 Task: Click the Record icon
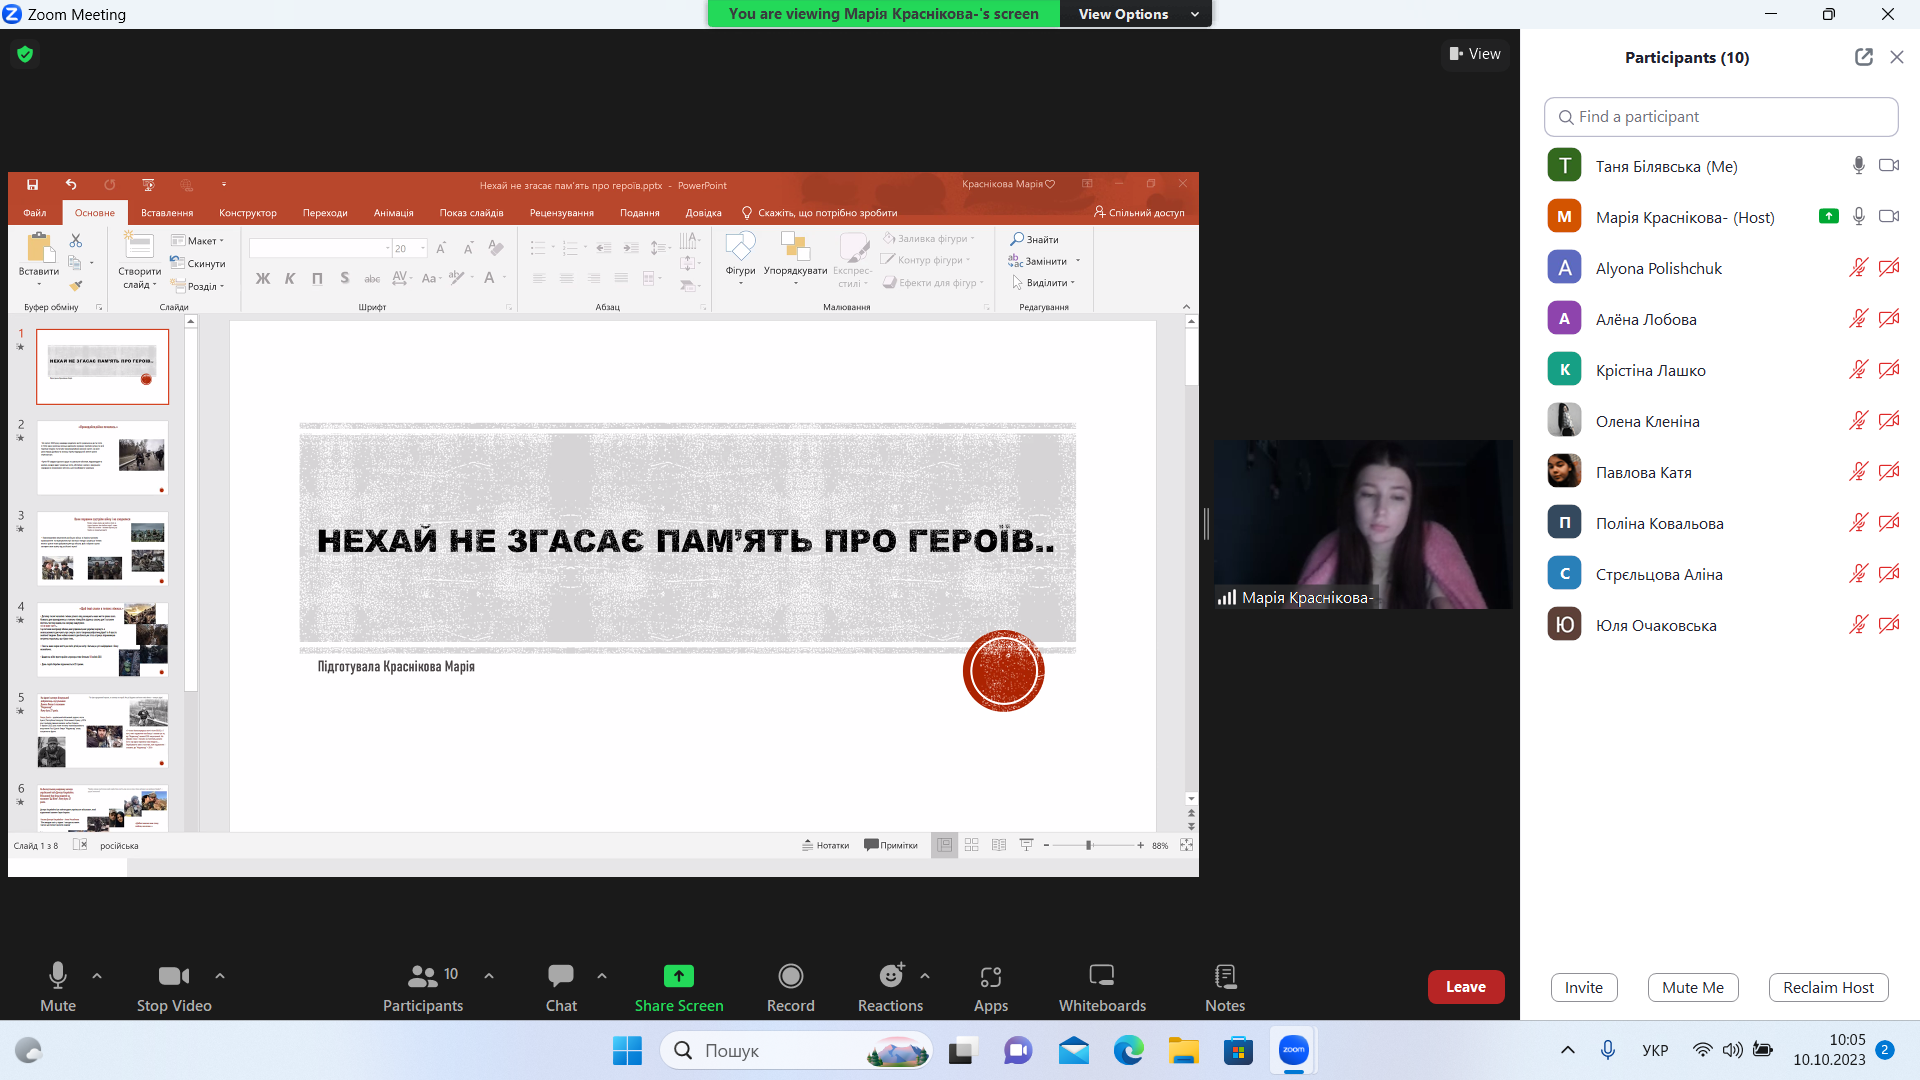pos(790,976)
